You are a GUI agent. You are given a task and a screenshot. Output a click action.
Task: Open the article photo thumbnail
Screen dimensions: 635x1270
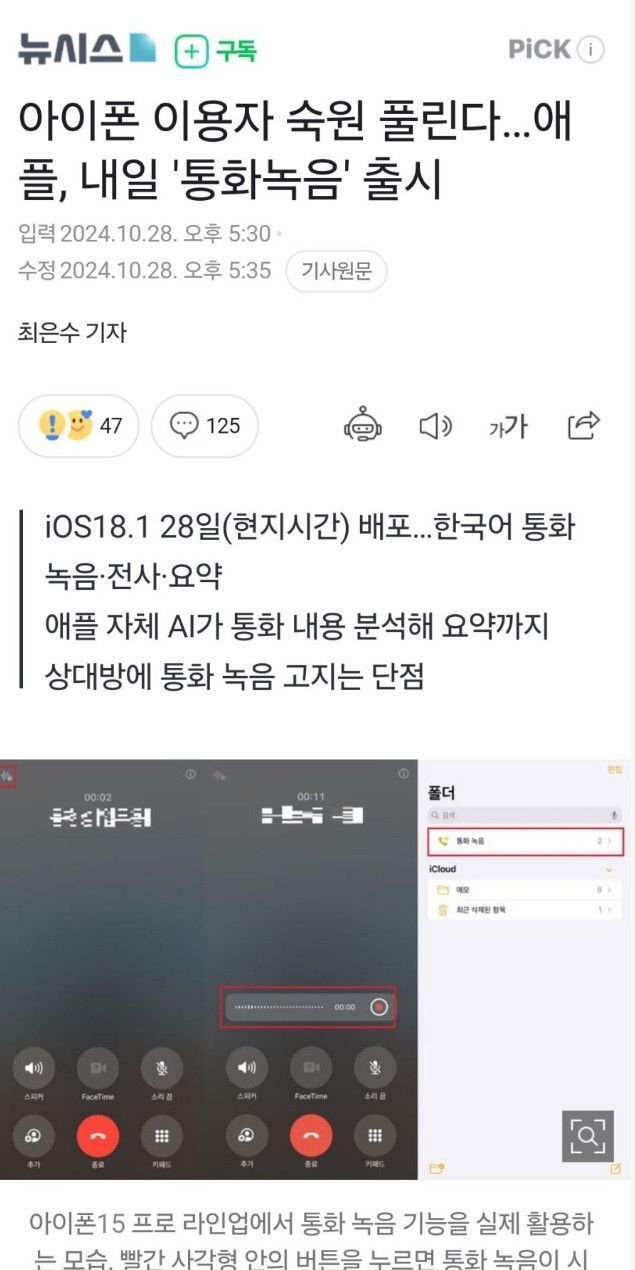pos(317,968)
